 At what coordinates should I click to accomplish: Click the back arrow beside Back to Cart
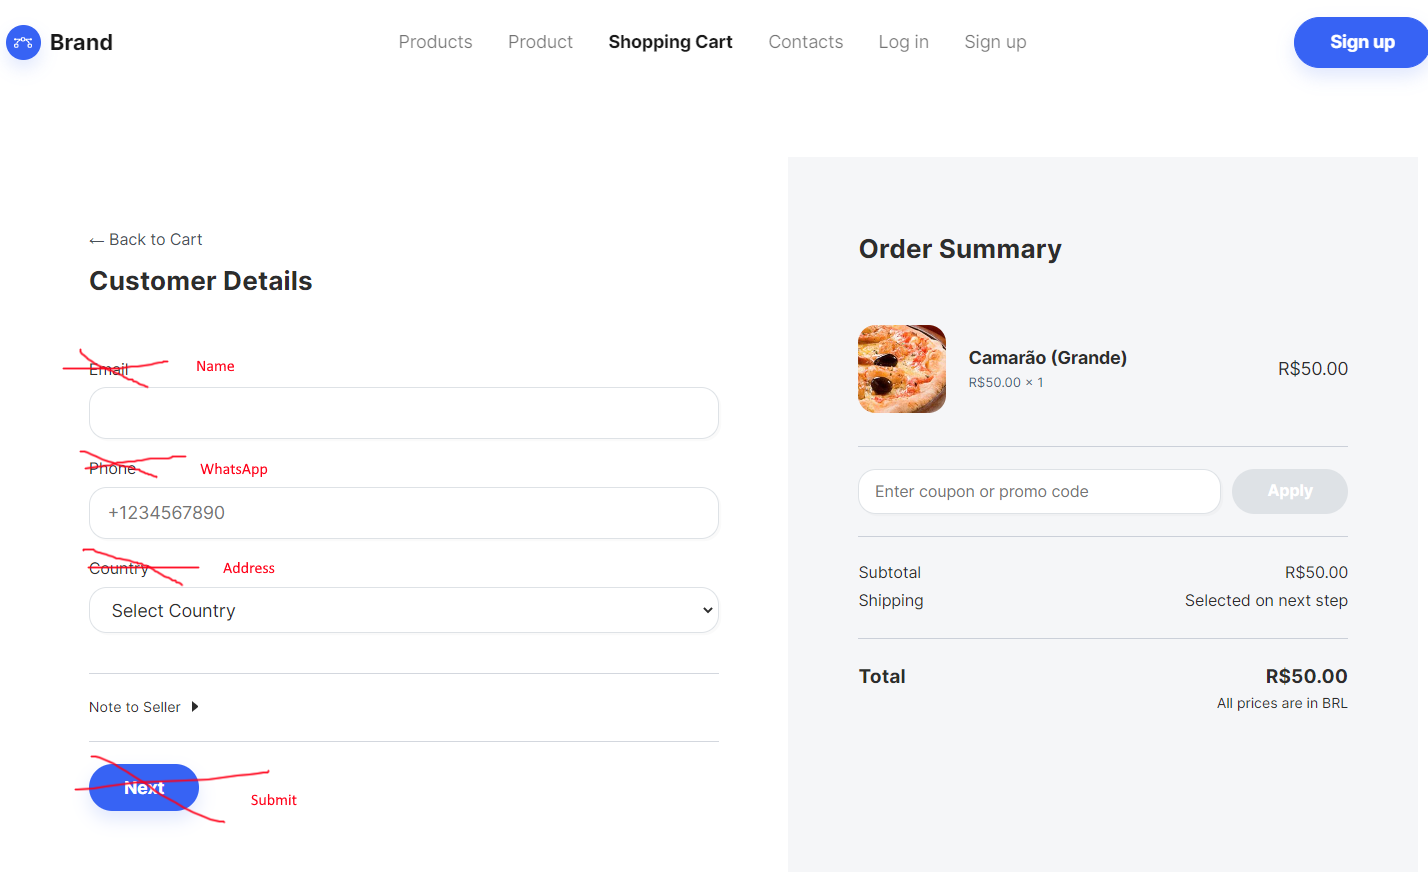[96, 239]
